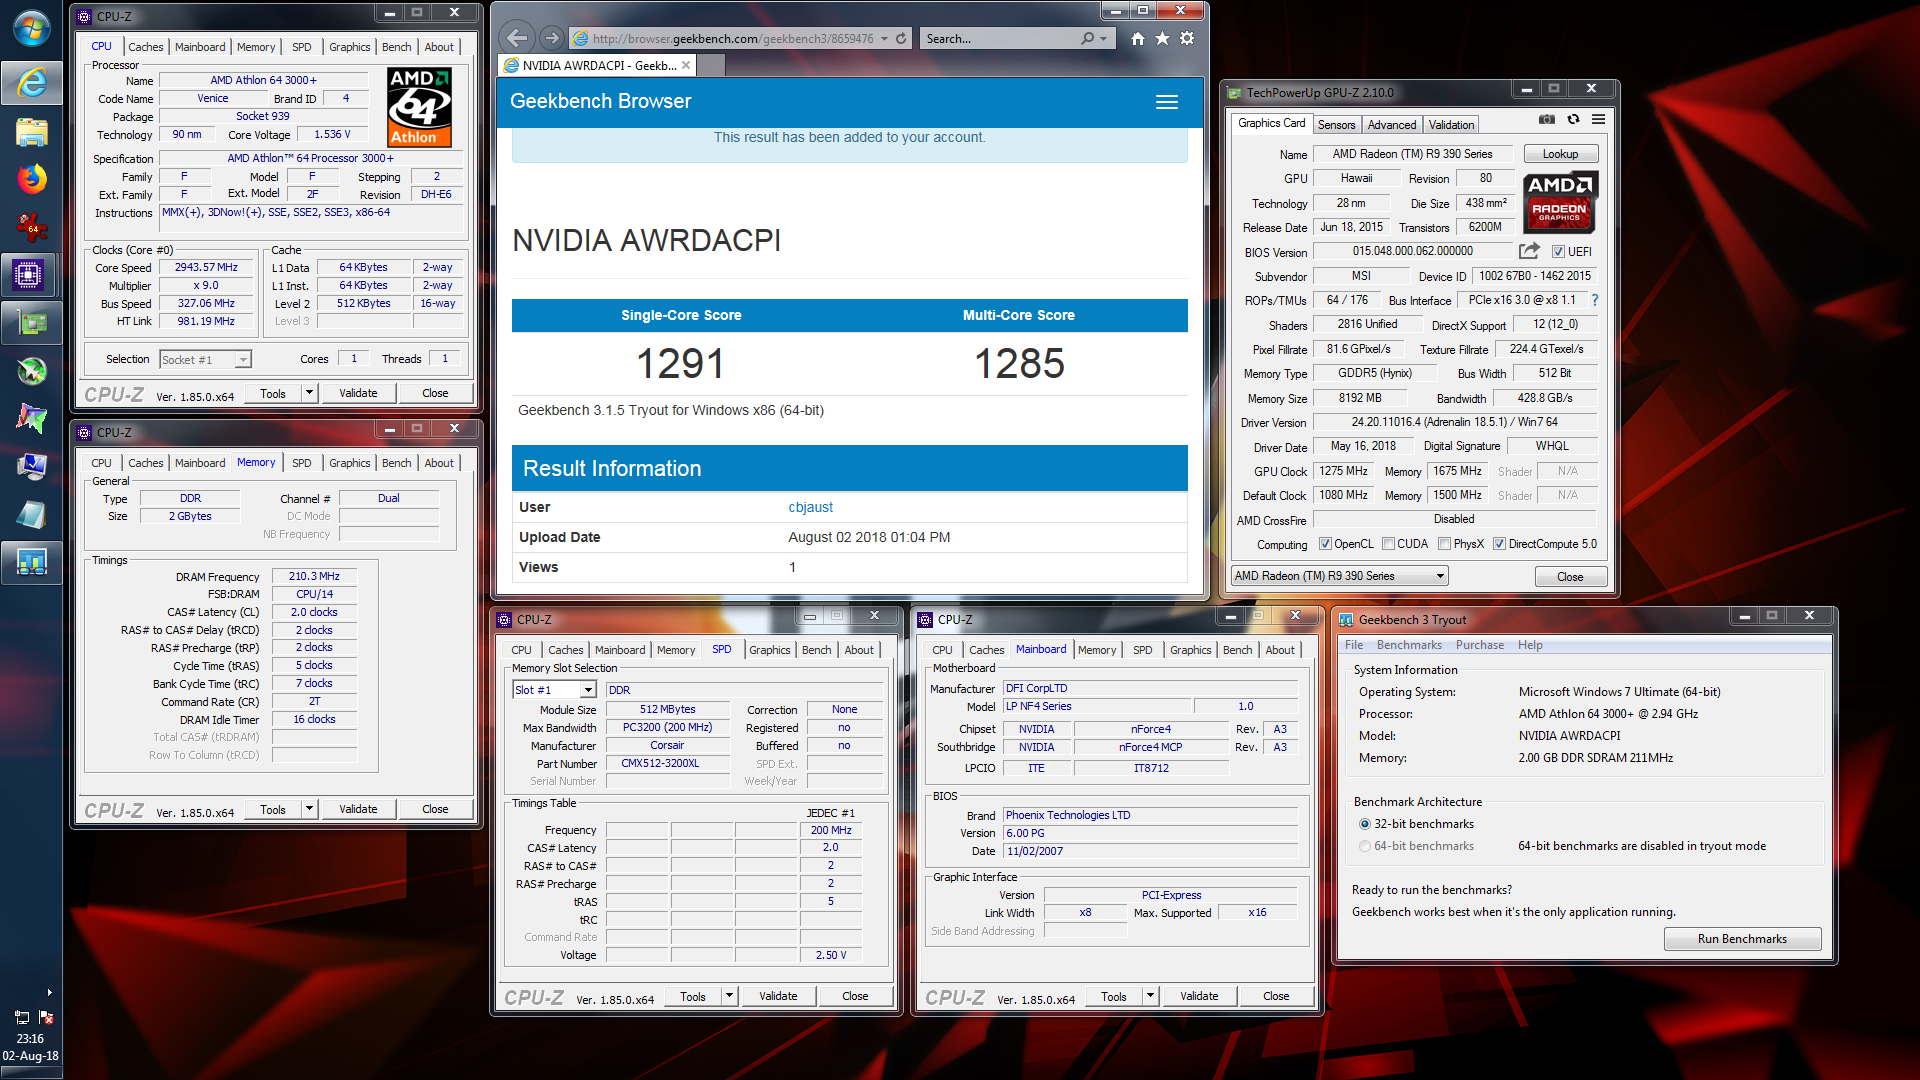Open Caches tab in top-left CPU-Z window
Image resolution: width=1920 pixels, height=1080 pixels.
pyautogui.click(x=145, y=47)
